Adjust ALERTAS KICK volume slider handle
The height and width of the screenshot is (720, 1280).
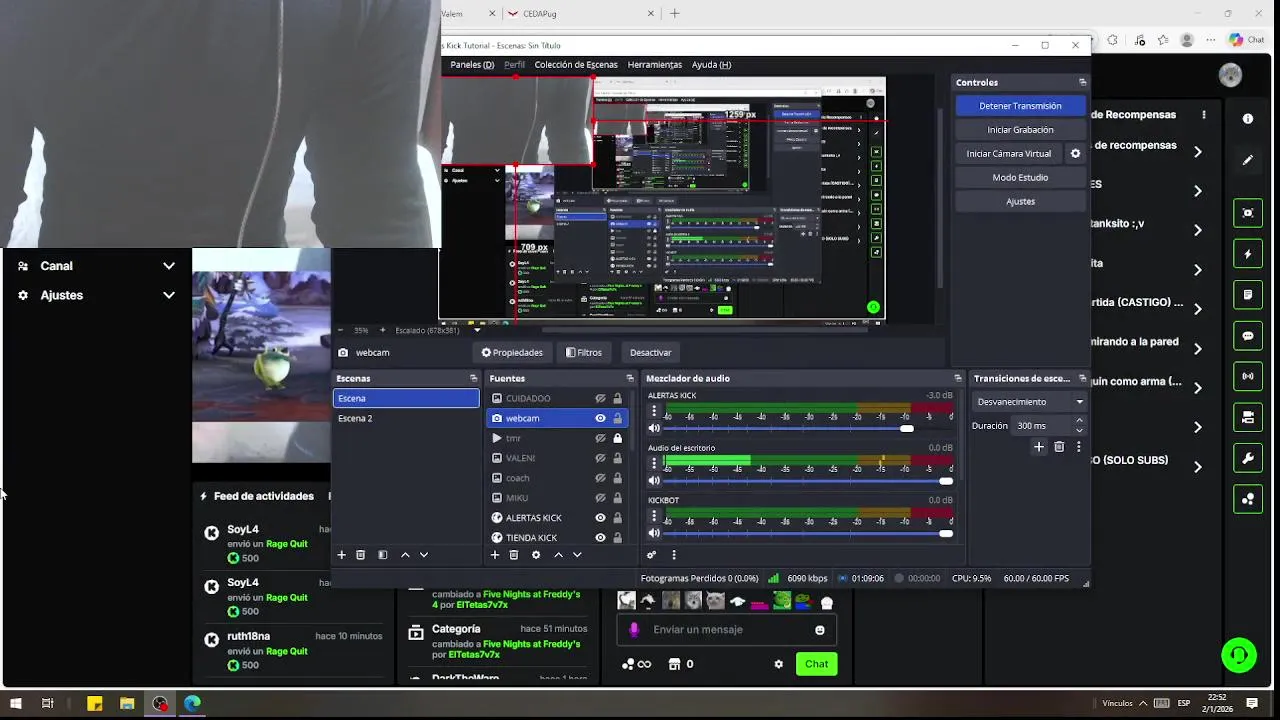pyautogui.click(x=906, y=429)
